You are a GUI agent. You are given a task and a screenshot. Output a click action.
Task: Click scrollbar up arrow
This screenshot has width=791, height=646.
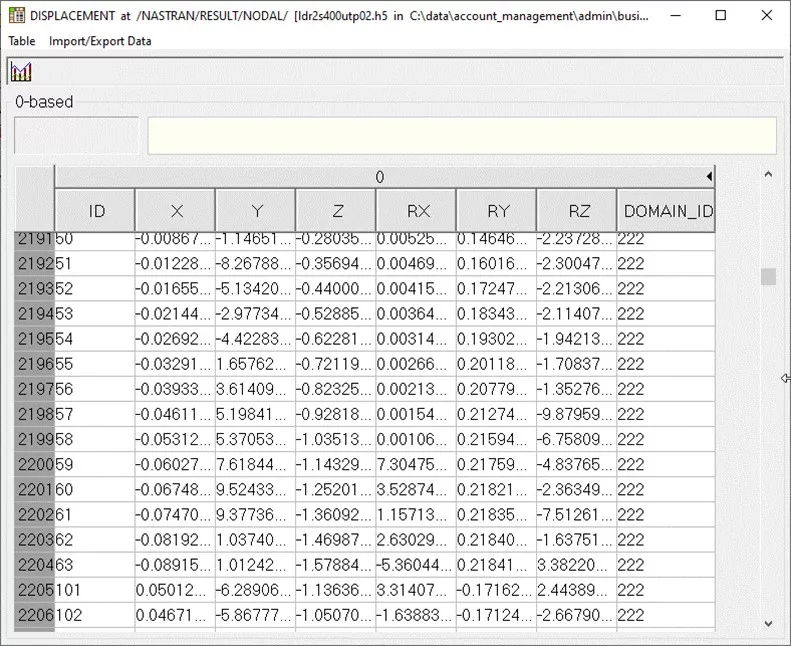point(768,175)
